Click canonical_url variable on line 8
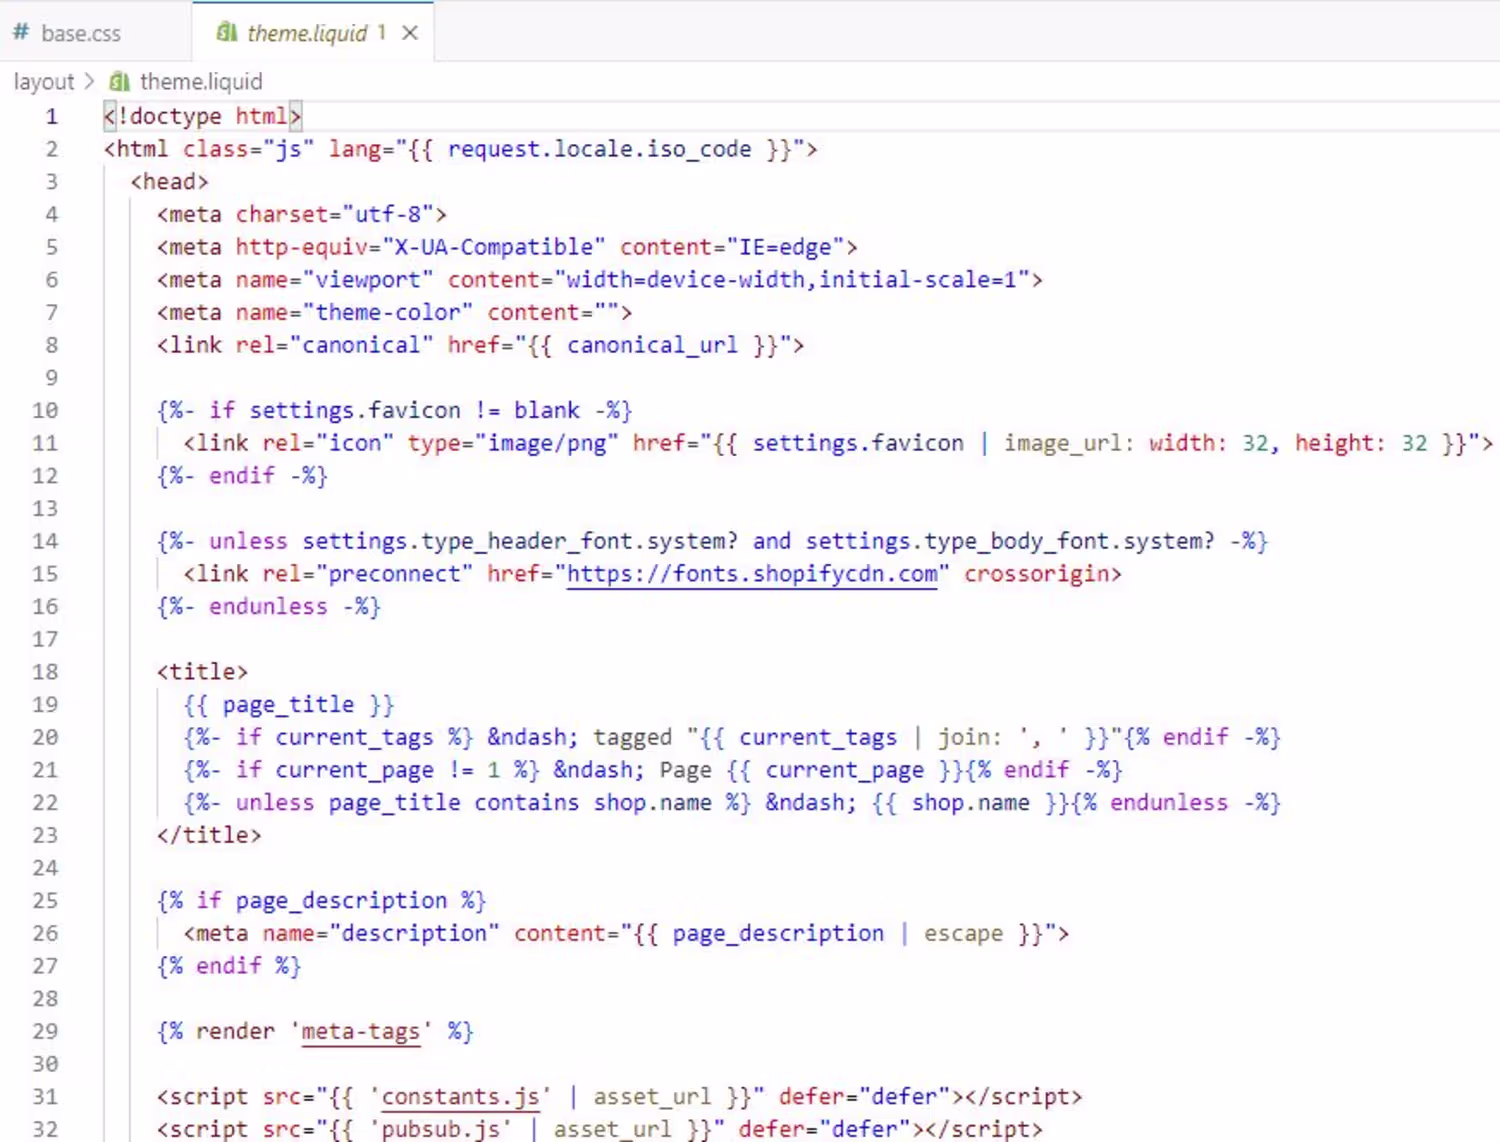 point(652,345)
